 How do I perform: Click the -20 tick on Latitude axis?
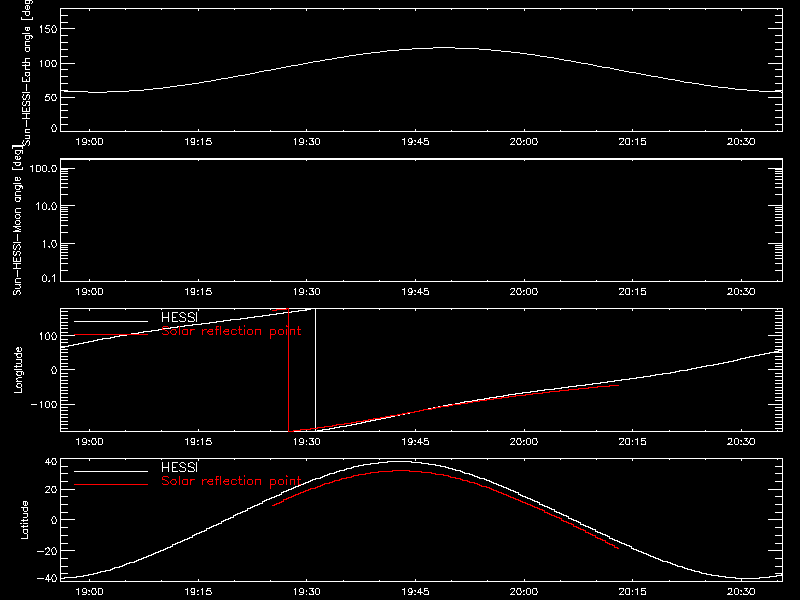[x=47, y=551]
